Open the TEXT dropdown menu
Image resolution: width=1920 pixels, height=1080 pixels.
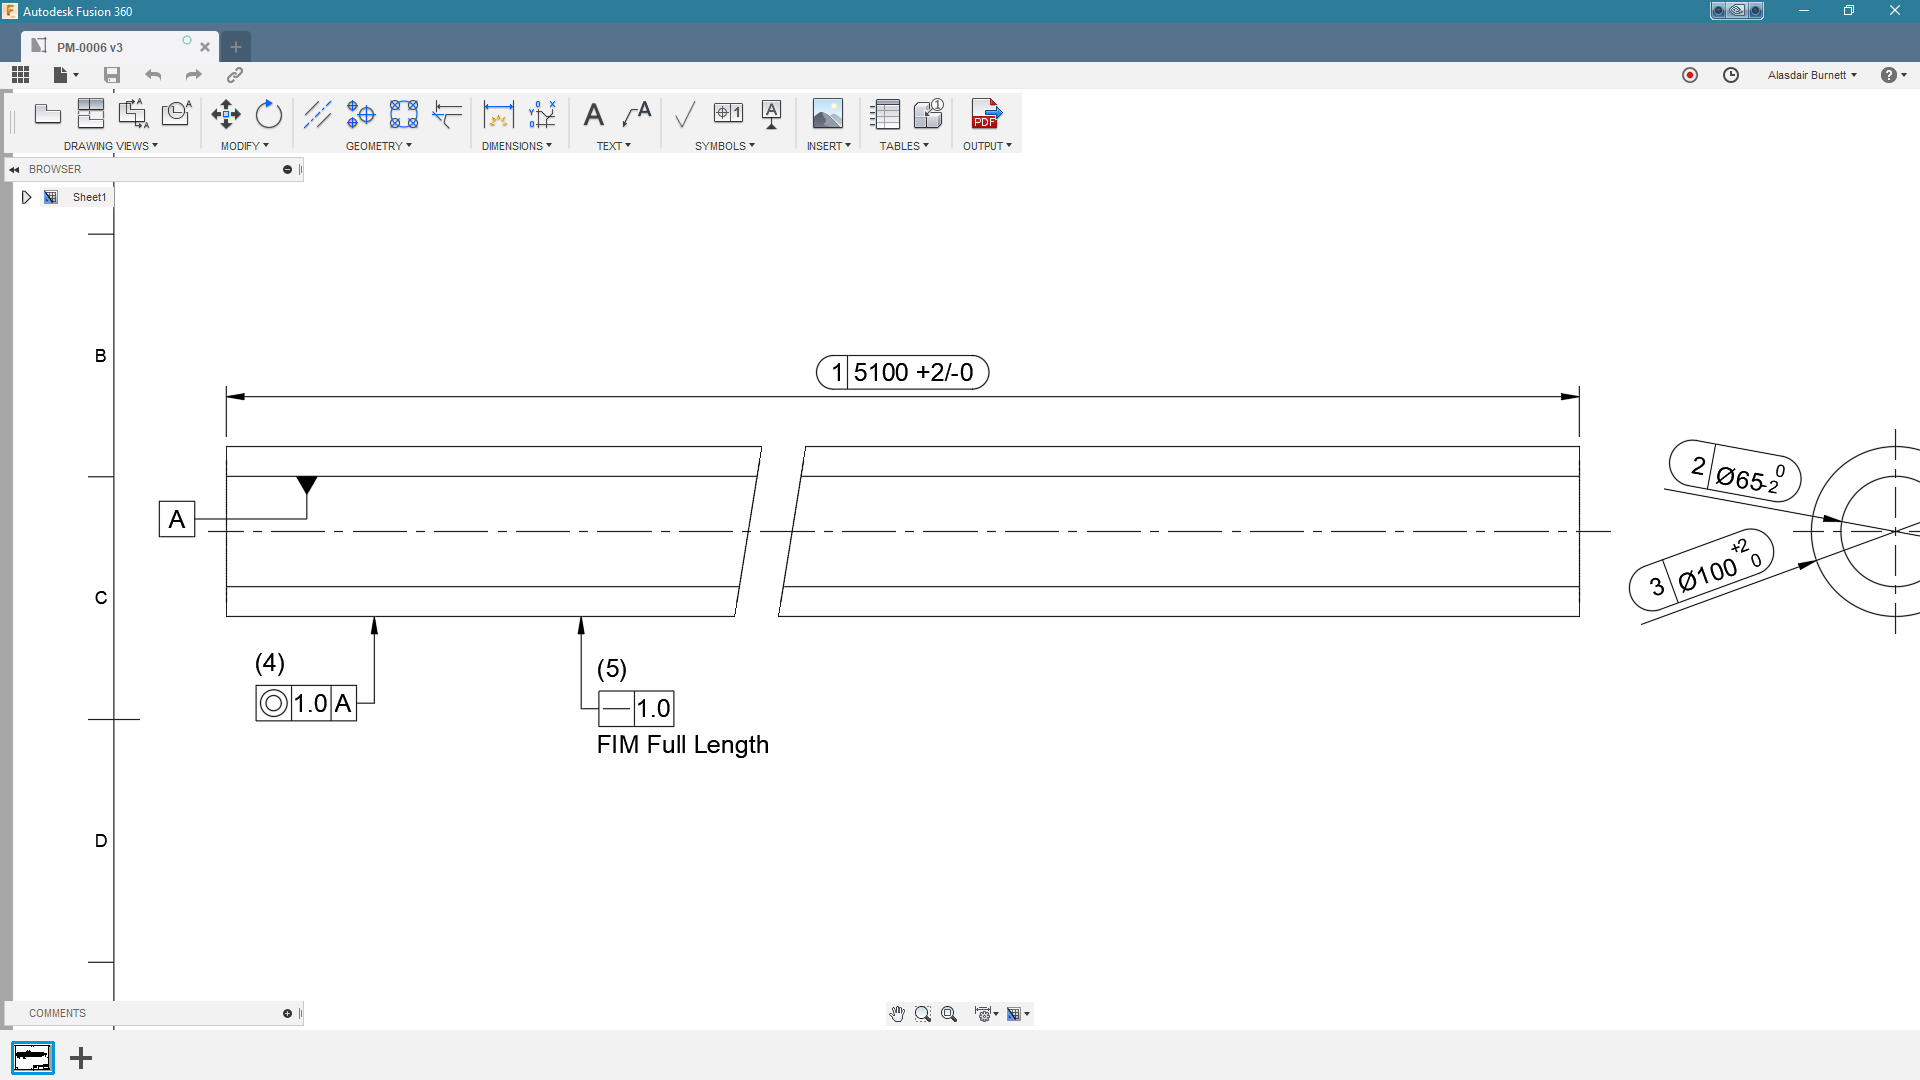tap(614, 145)
